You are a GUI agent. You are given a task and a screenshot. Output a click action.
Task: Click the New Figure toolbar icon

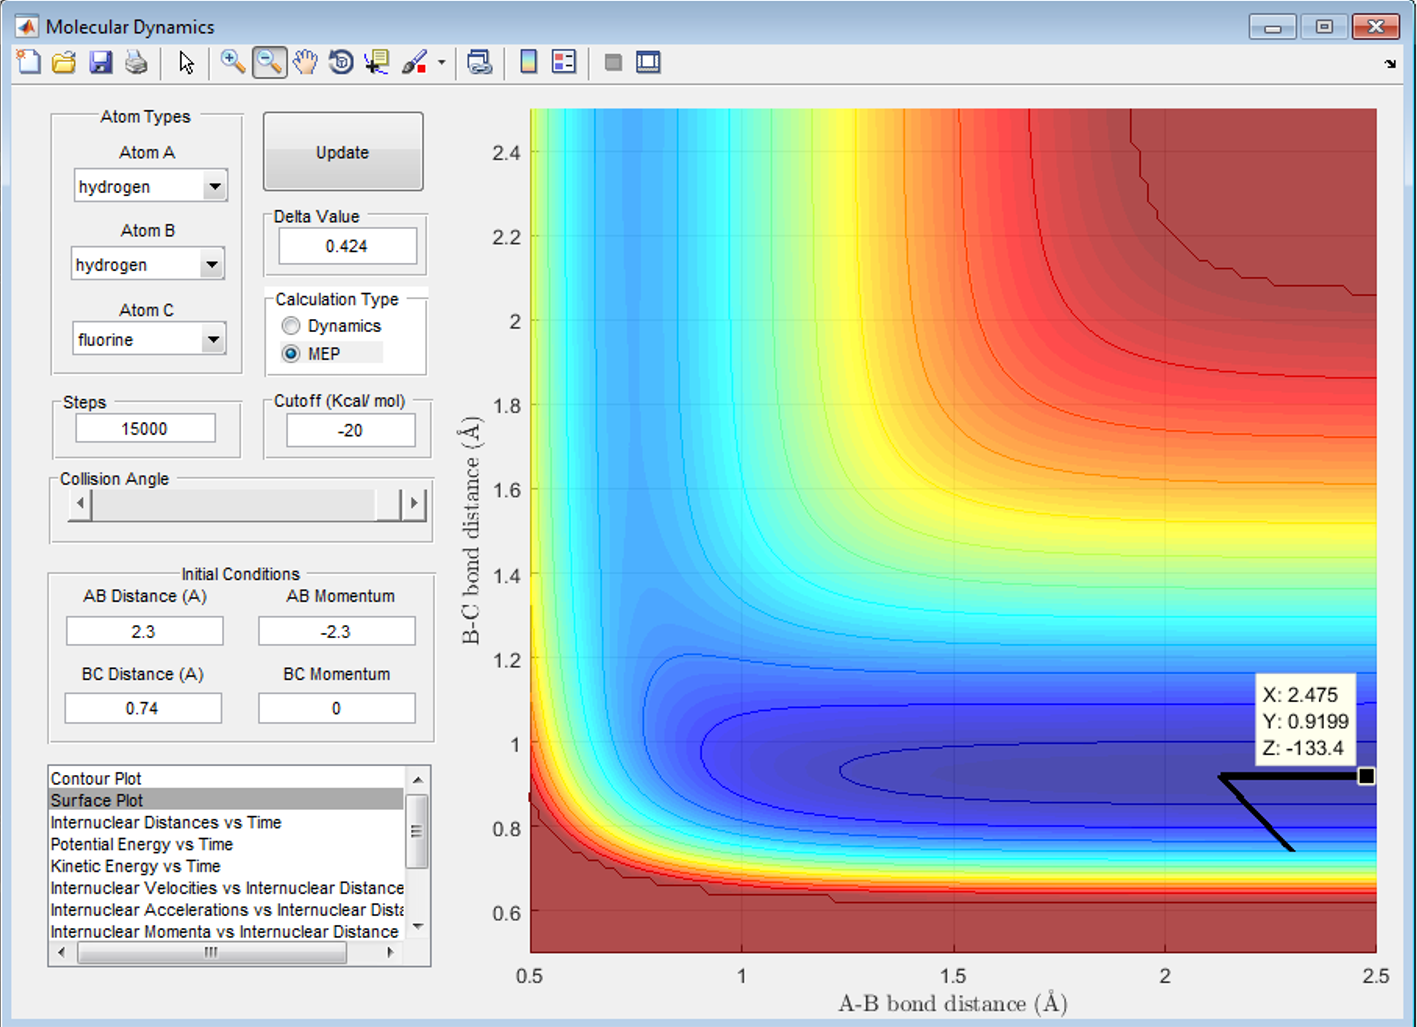pyautogui.click(x=29, y=63)
